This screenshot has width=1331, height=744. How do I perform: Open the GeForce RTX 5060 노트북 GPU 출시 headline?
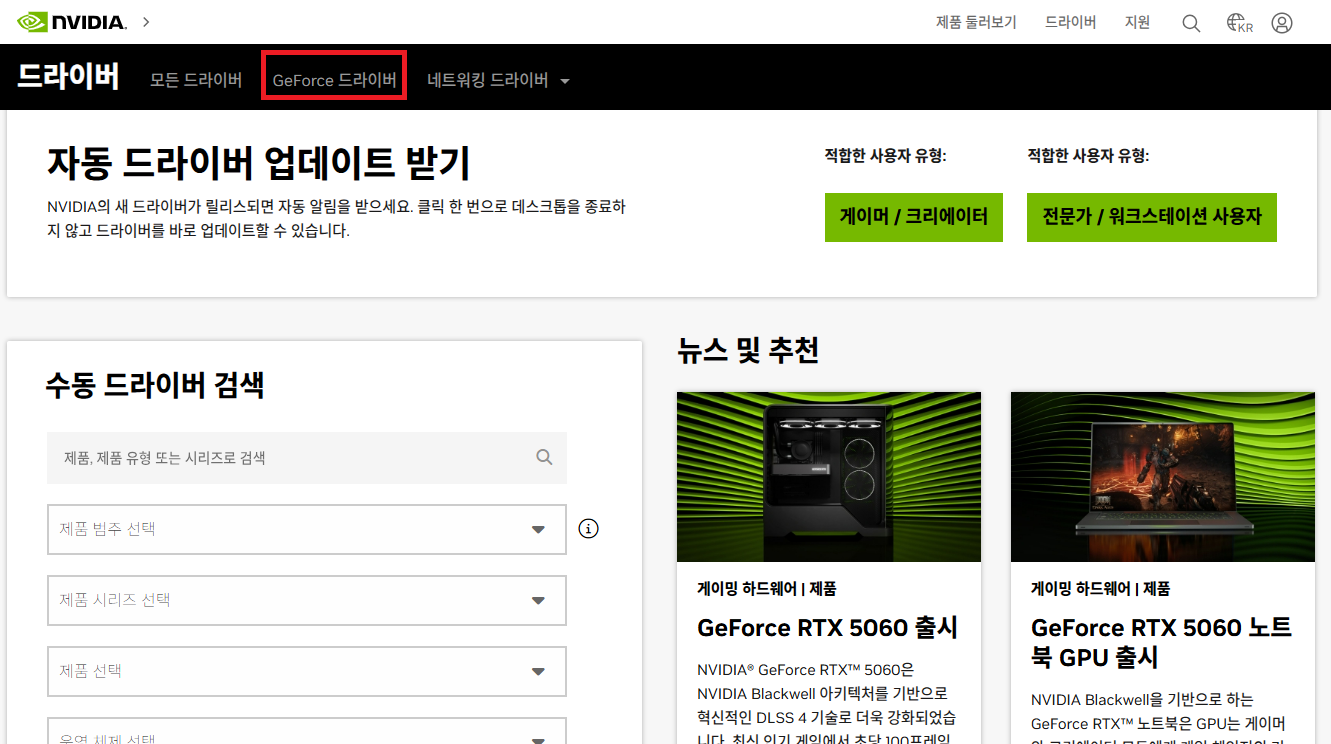click(x=1161, y=642)
